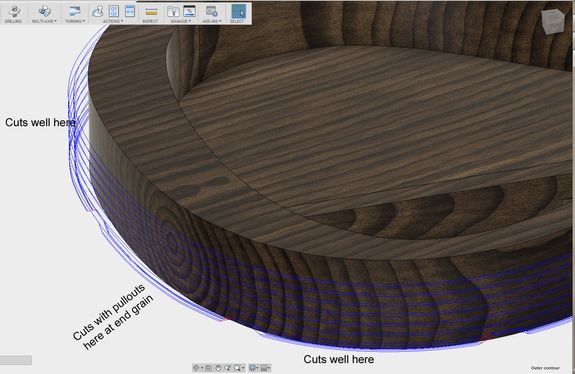Screen dimensions: 575x374
Task: Open the Task Manager icon in Manage
Action: tap(189, 11)
